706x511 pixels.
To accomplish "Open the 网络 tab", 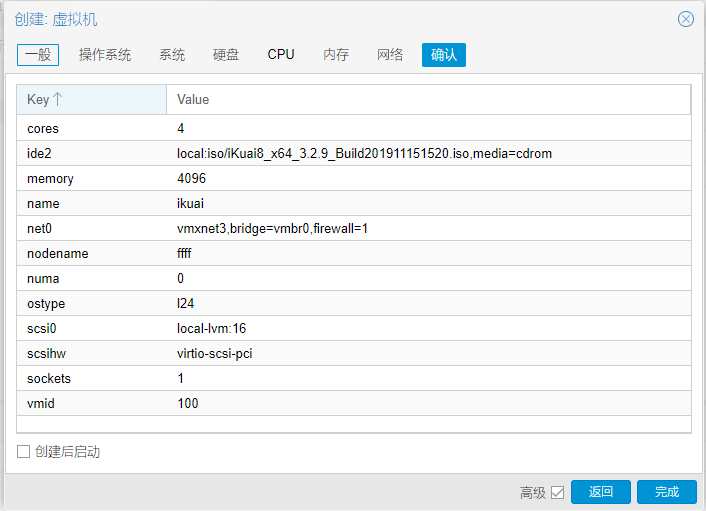I will tap(390, 55).
